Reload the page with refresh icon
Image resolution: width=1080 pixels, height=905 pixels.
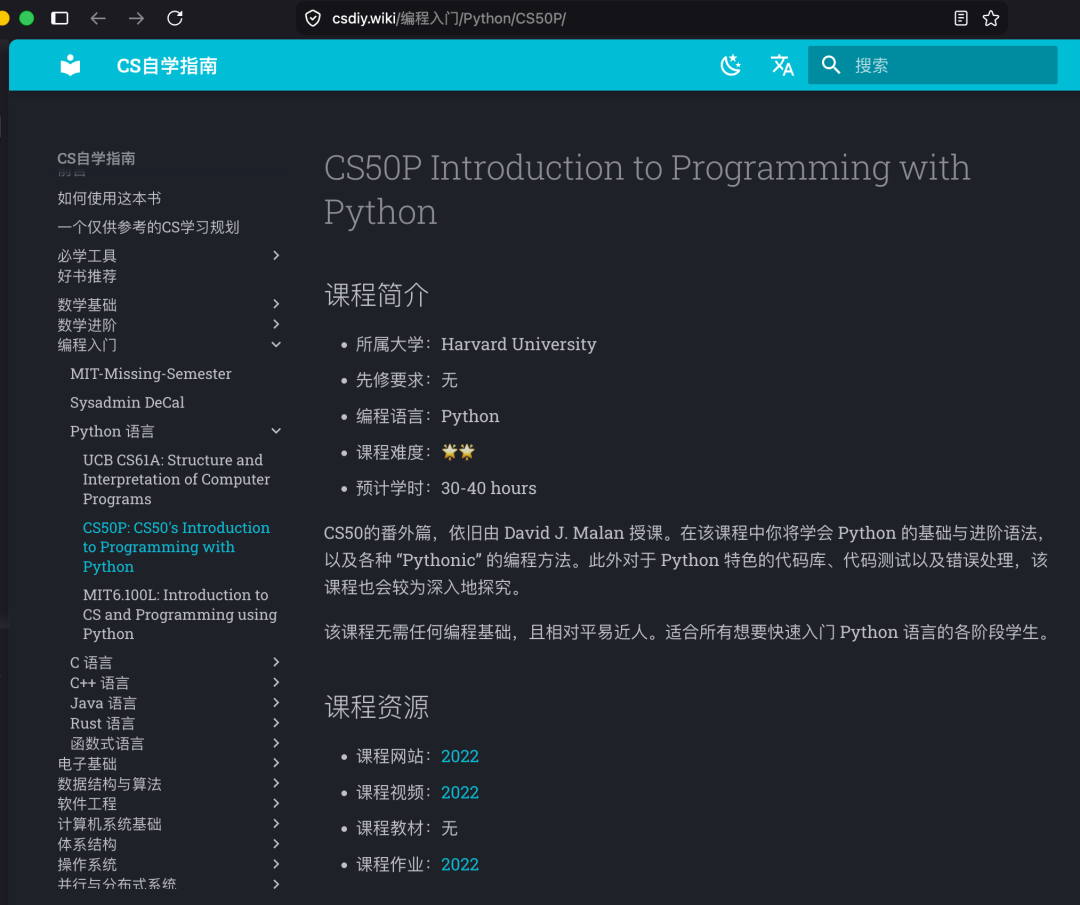click(175, 18)
